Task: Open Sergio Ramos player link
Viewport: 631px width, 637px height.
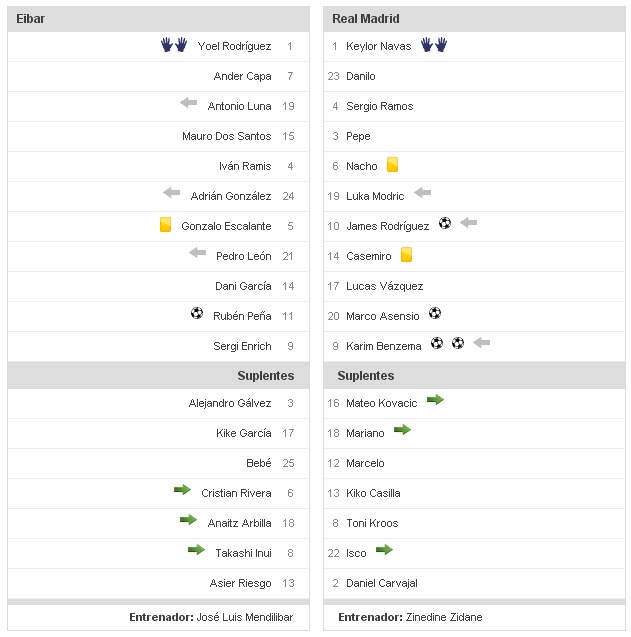Action: click(379, 106)
